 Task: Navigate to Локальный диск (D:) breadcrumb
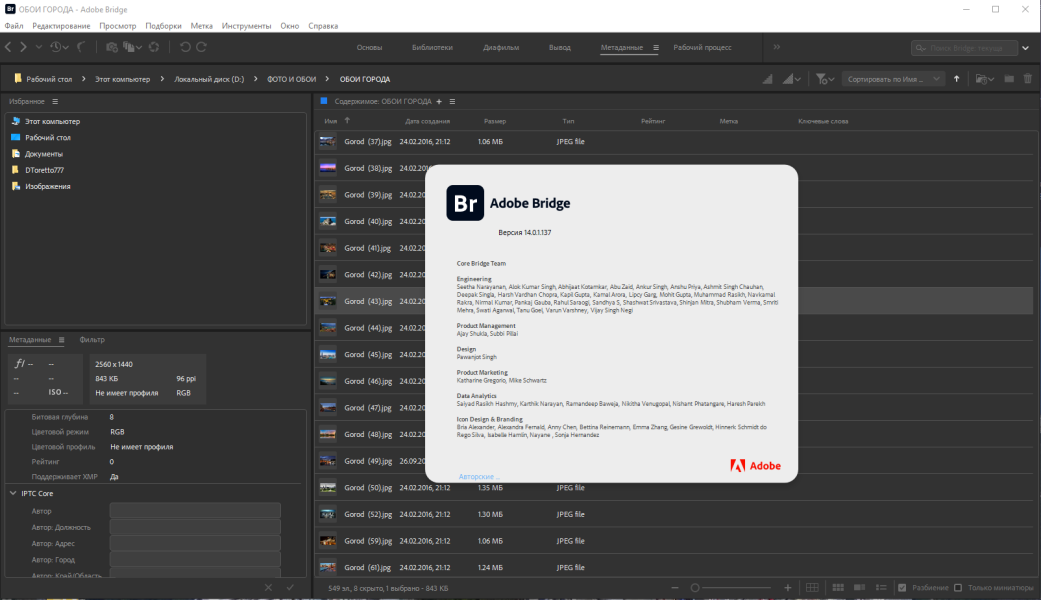[x=209, y=79]
